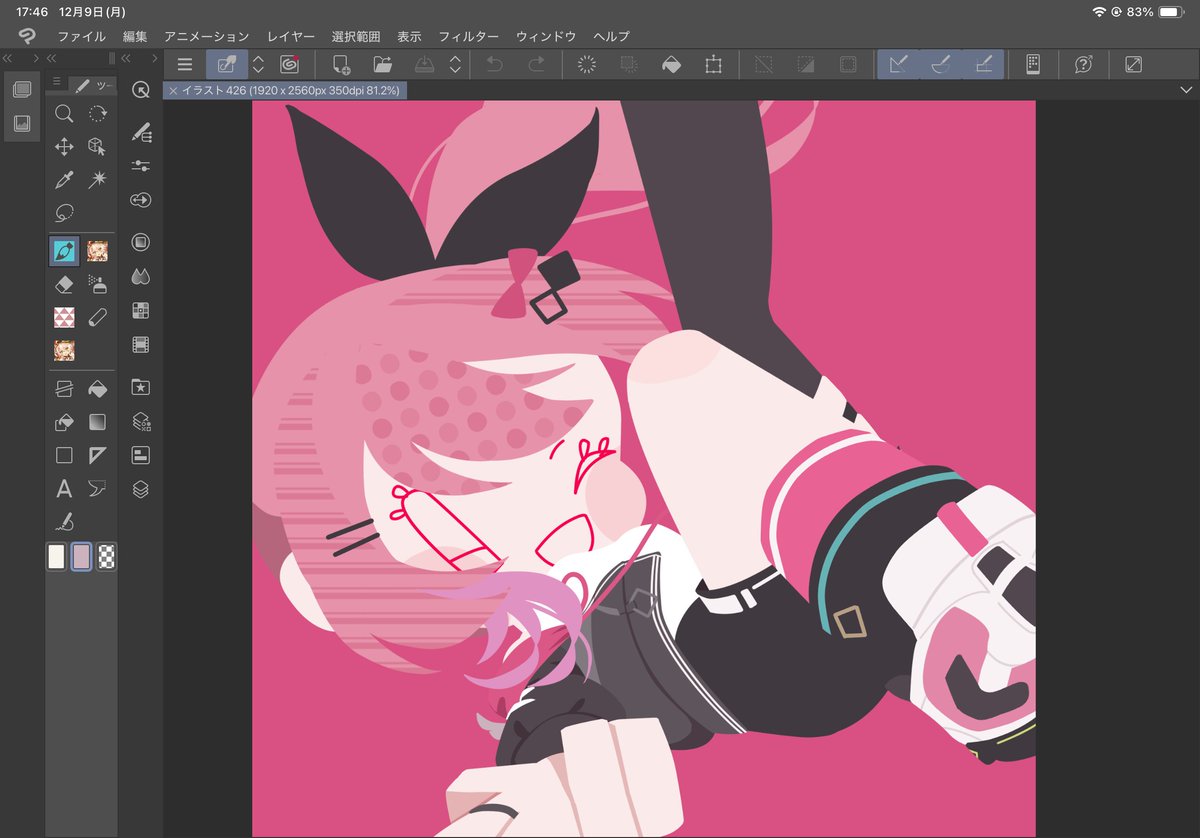Viewport: 1200px width, 838px height.
Task: Toggle Snap to Grid
Action: (x=983, y=65)
